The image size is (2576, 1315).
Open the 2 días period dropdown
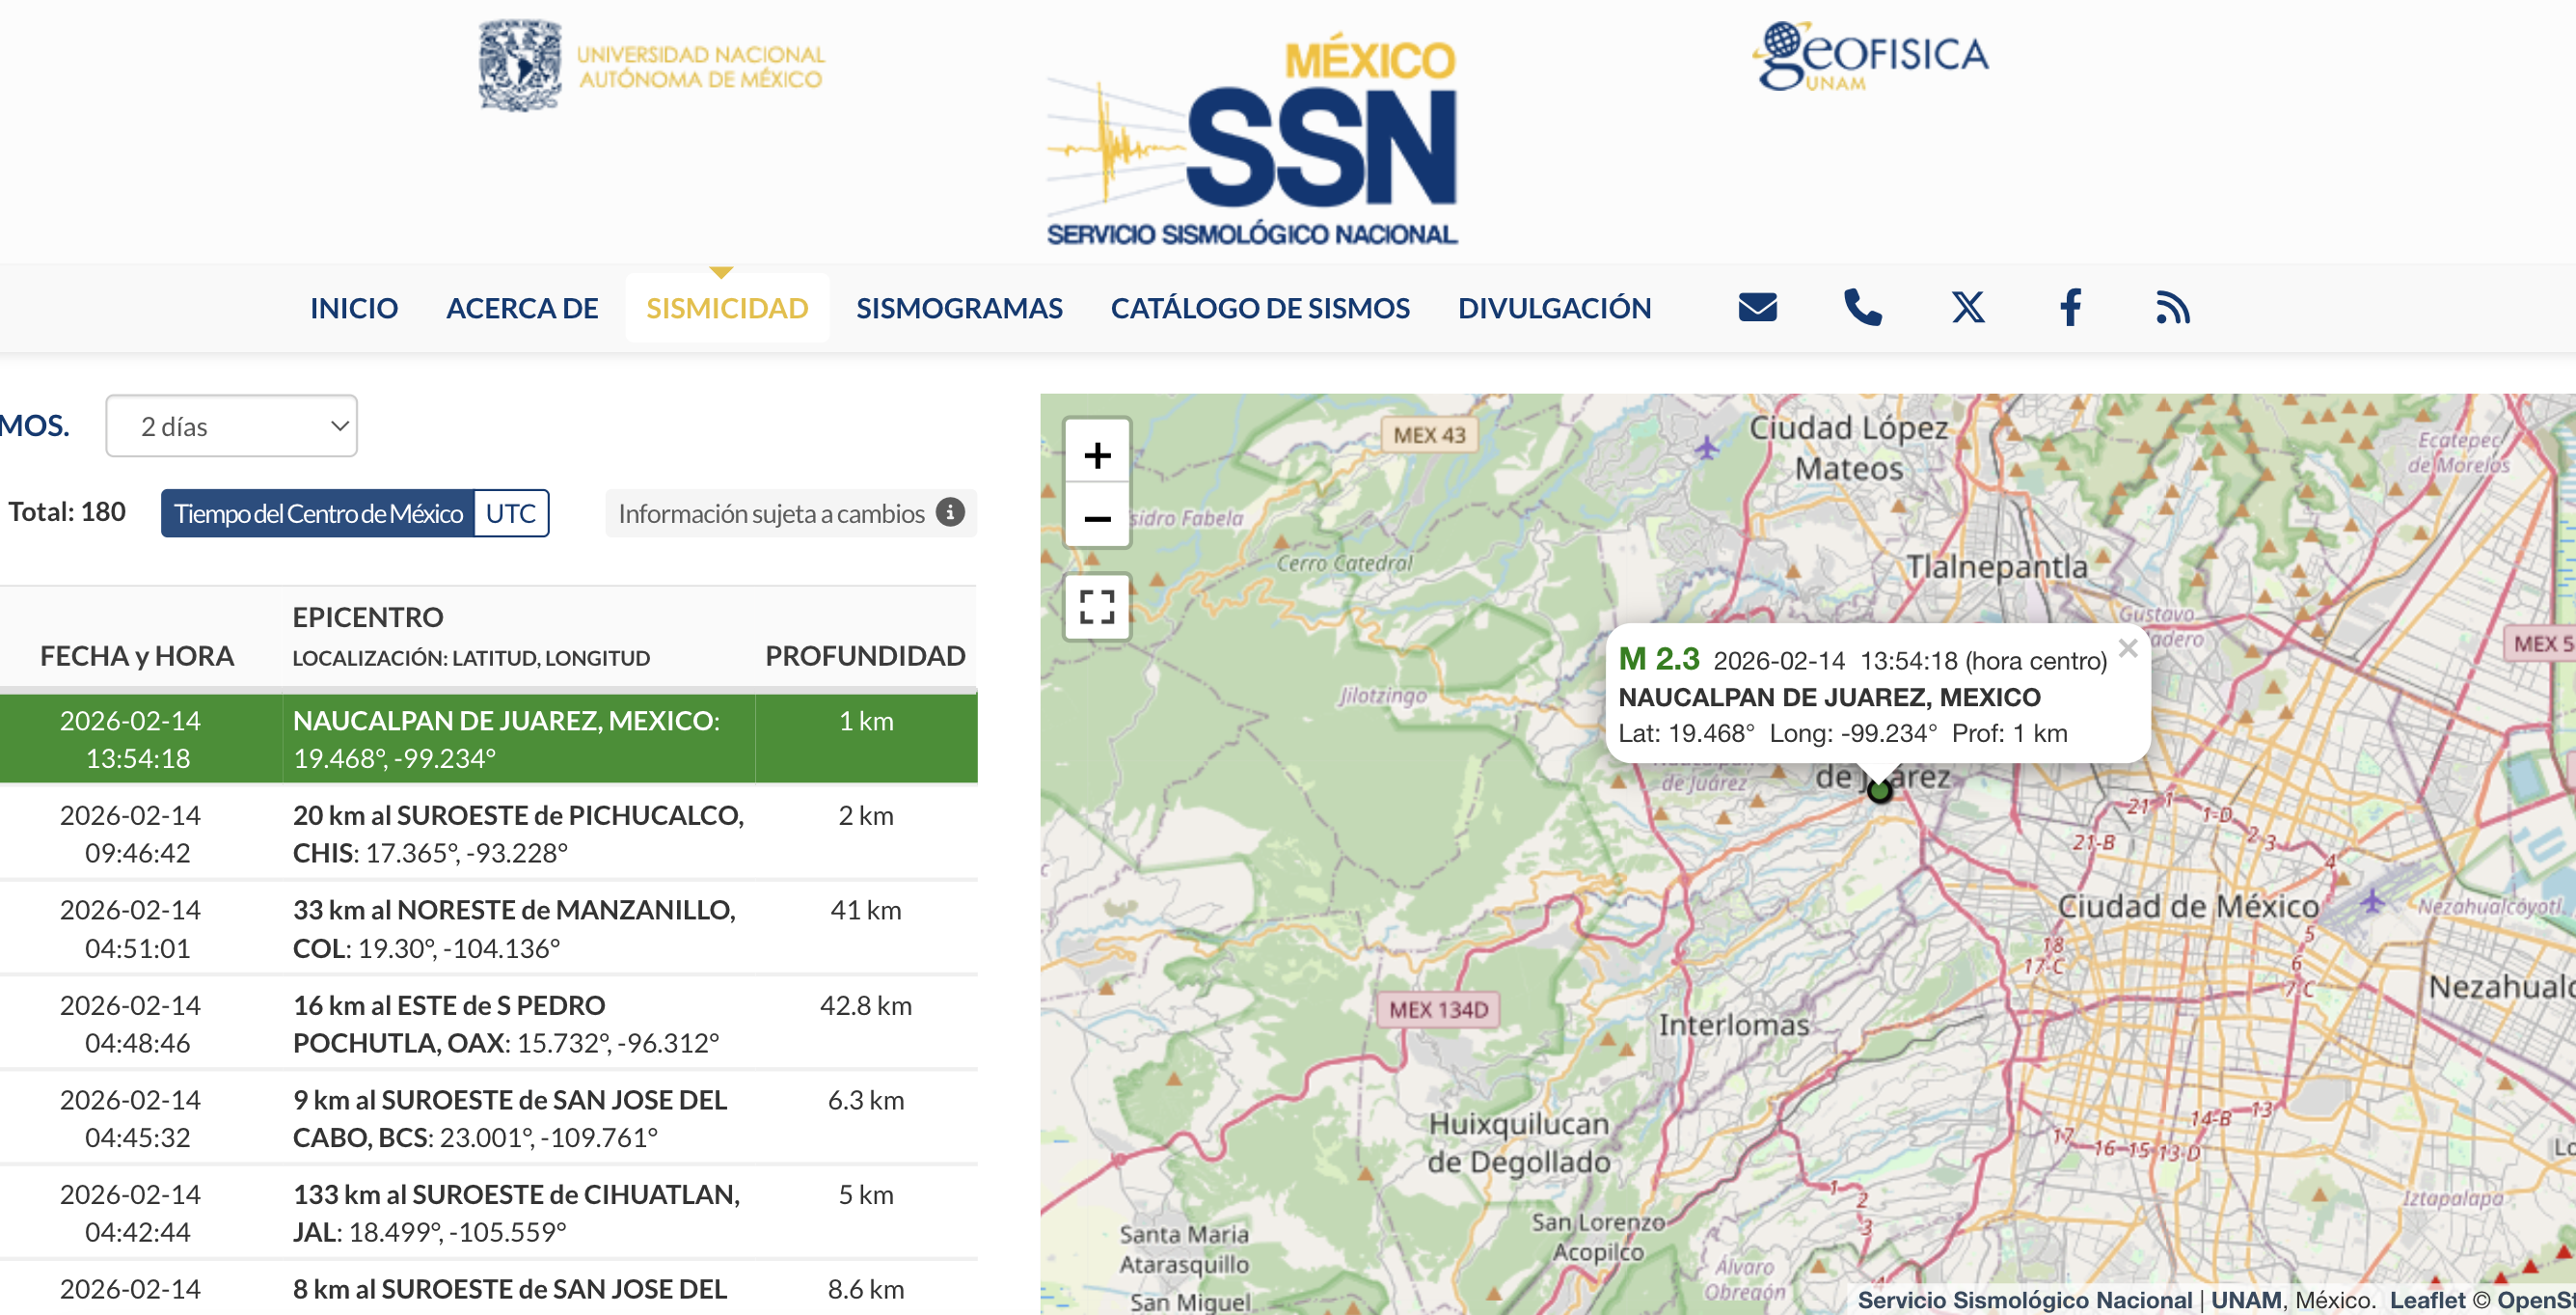pos(231,426)
